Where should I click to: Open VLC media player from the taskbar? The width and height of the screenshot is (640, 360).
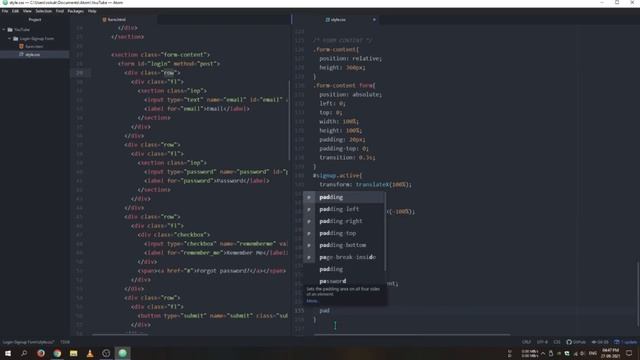click(x=90, y=353)
